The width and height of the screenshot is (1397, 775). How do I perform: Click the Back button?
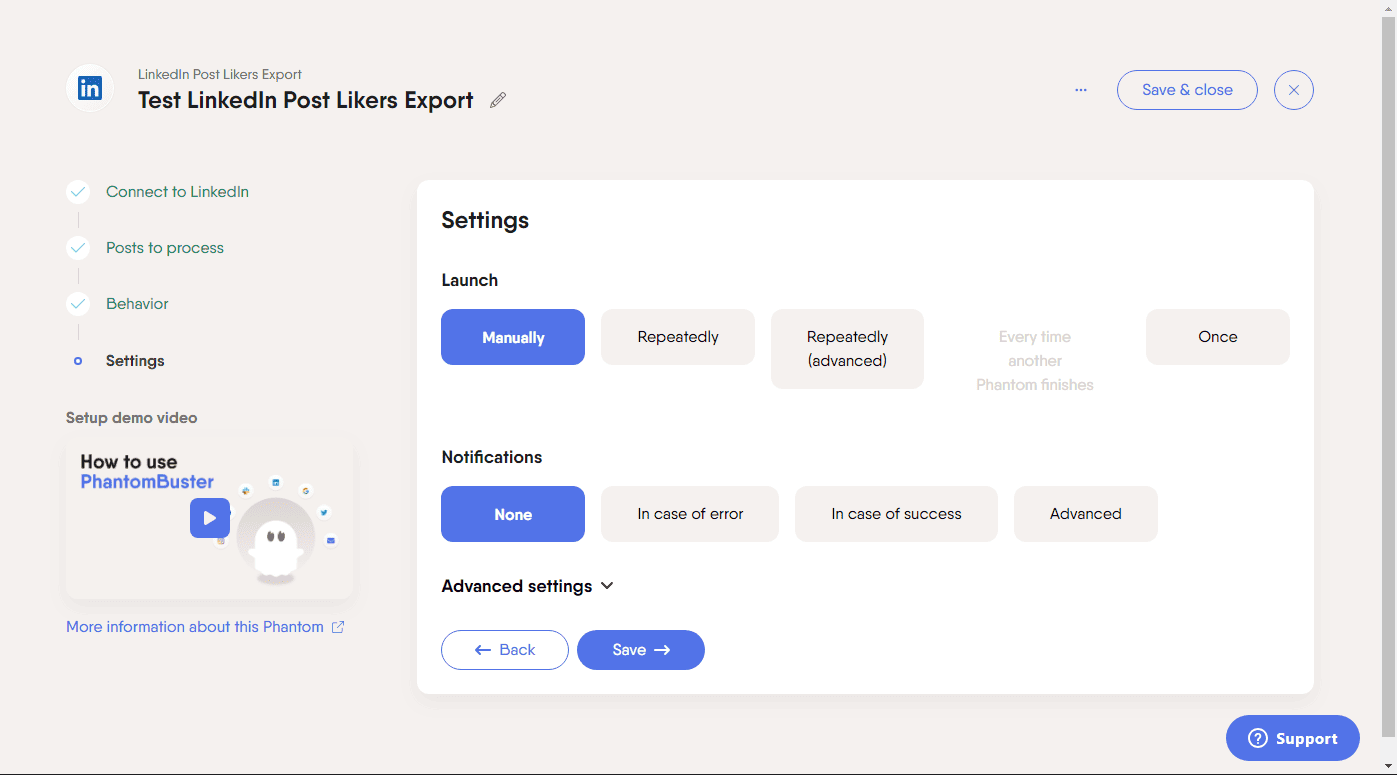tap(505, 650)
